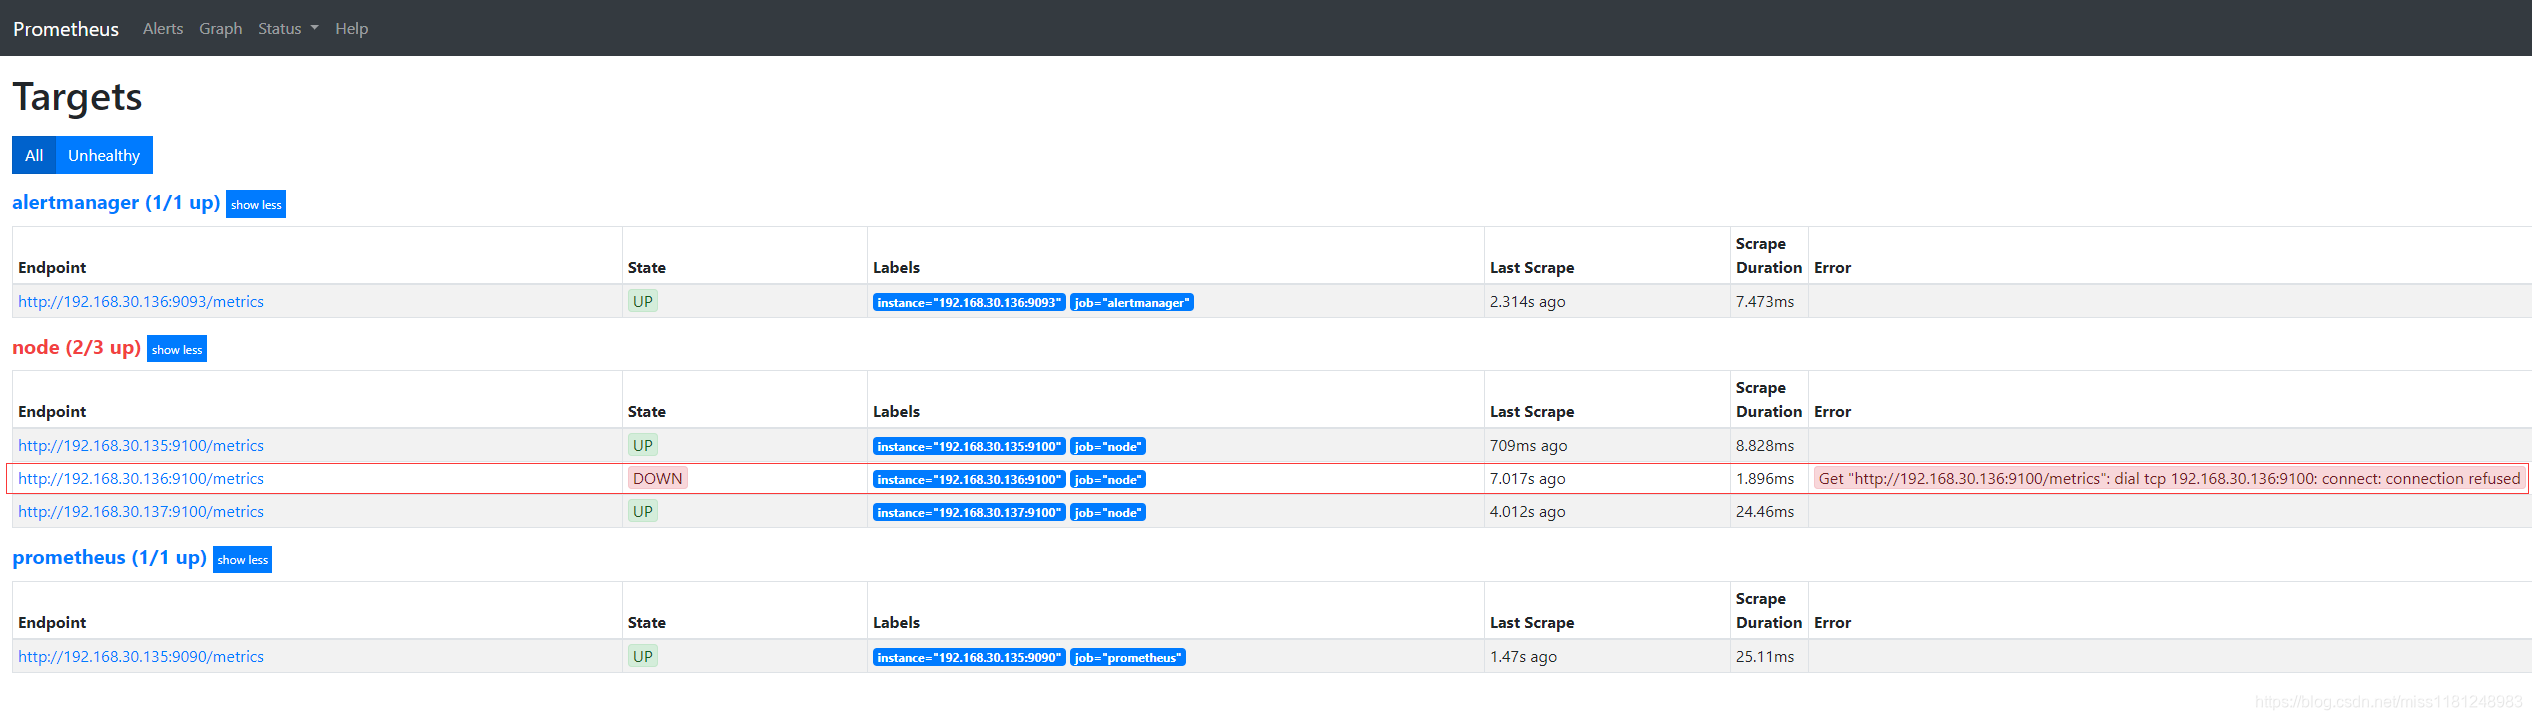Click the 24.46ms scrape duration value
The height and width of the screenshot is (720, 2532).
coord(1765,512)
